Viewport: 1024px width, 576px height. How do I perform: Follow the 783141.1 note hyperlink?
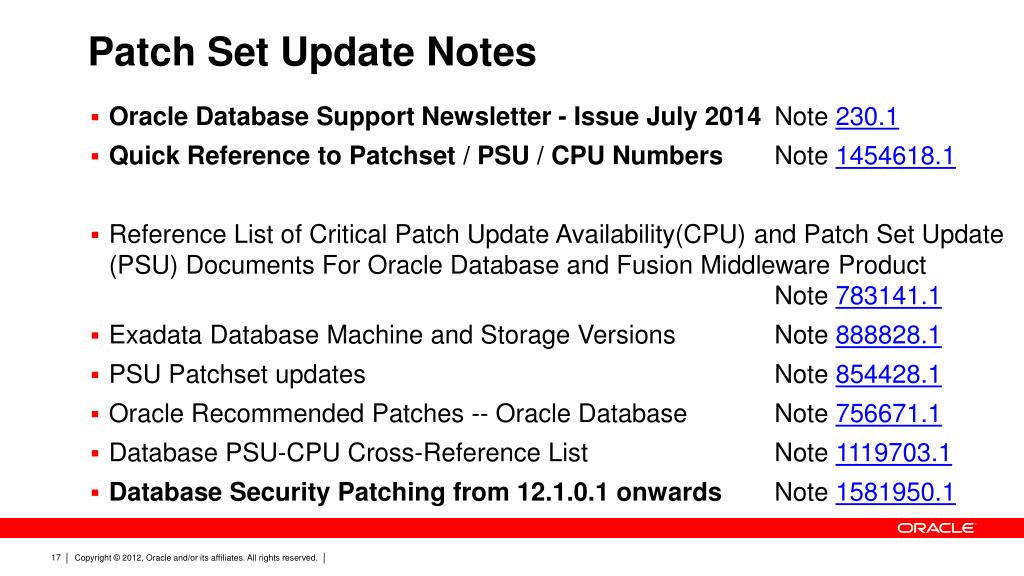(x=888, y=296)
